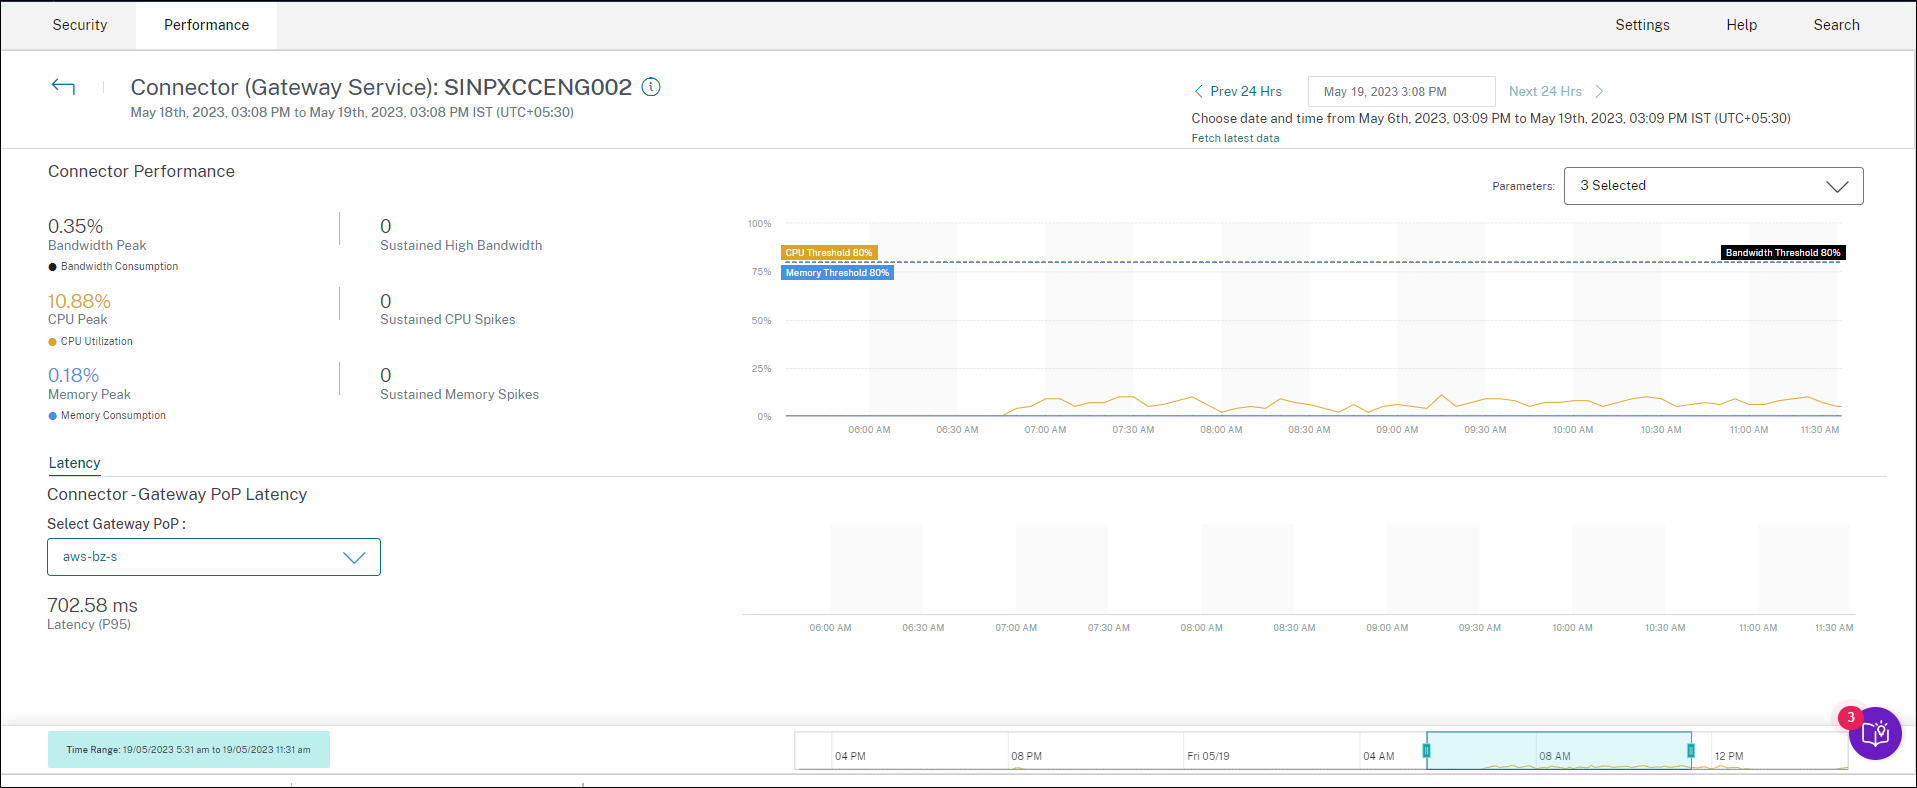Click the Bandwidth Consumption legend dot
The height and width of the screenshot is (788, 1917).
click(x=52, y=267)
